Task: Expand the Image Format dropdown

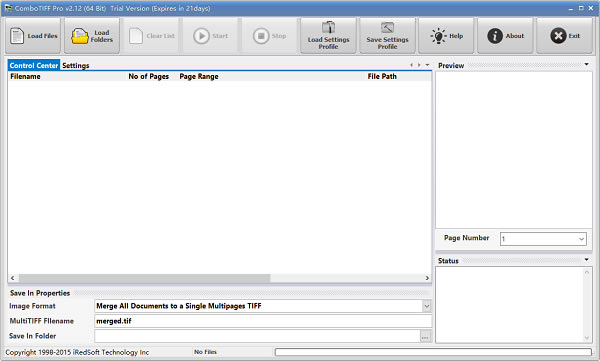Action: tap(427, 306)
